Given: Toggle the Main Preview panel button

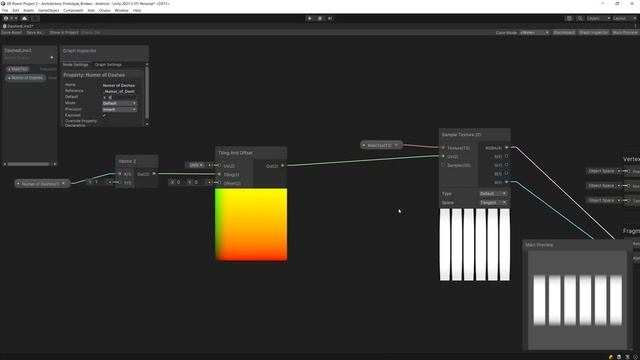Looking at the screenshot, I should [x=625, y=32].
